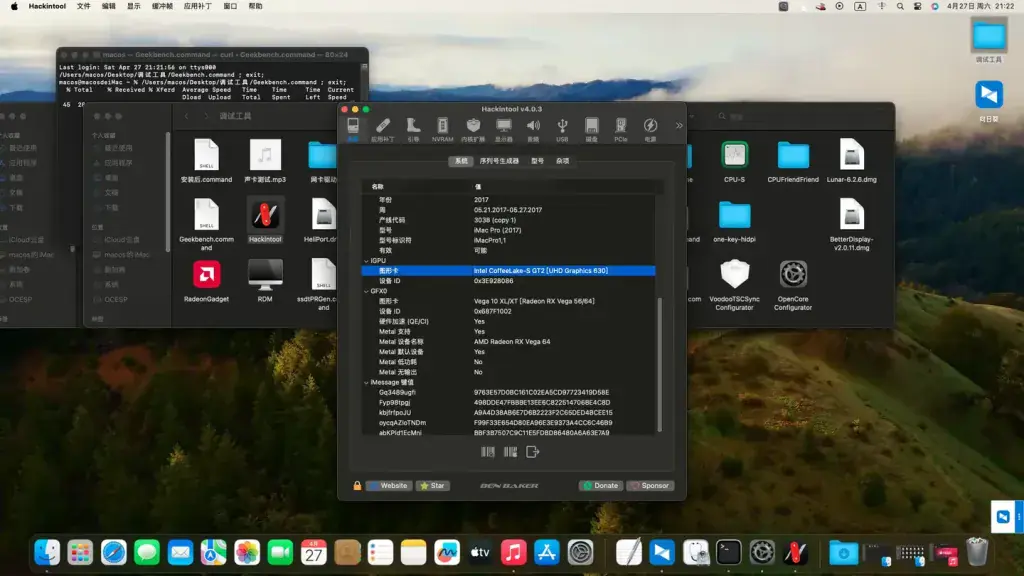Screen dimensions: 1024x576
Task: Open Hackintool app in Finder window
Action: pos(265,221)
